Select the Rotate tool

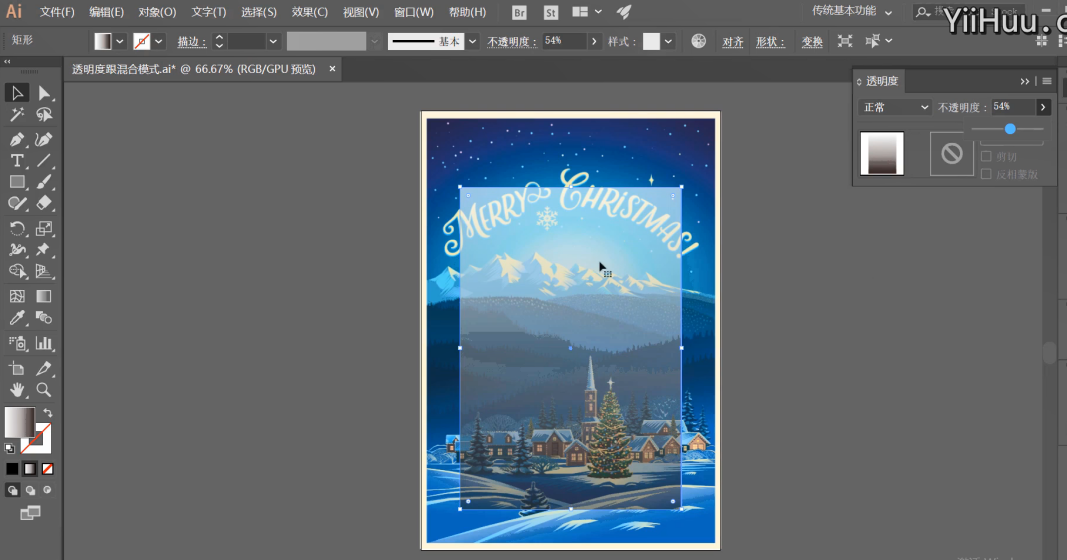17,228
